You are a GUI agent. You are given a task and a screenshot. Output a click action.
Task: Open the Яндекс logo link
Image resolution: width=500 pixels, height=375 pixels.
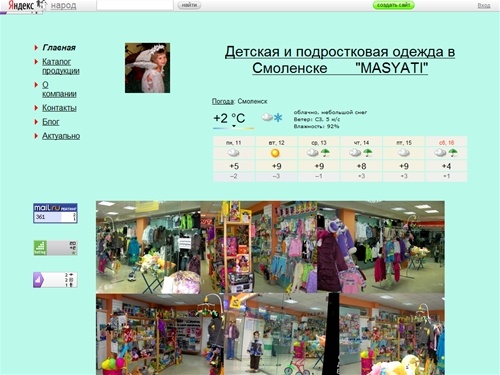pyautogui.click(x=21, y=5)
